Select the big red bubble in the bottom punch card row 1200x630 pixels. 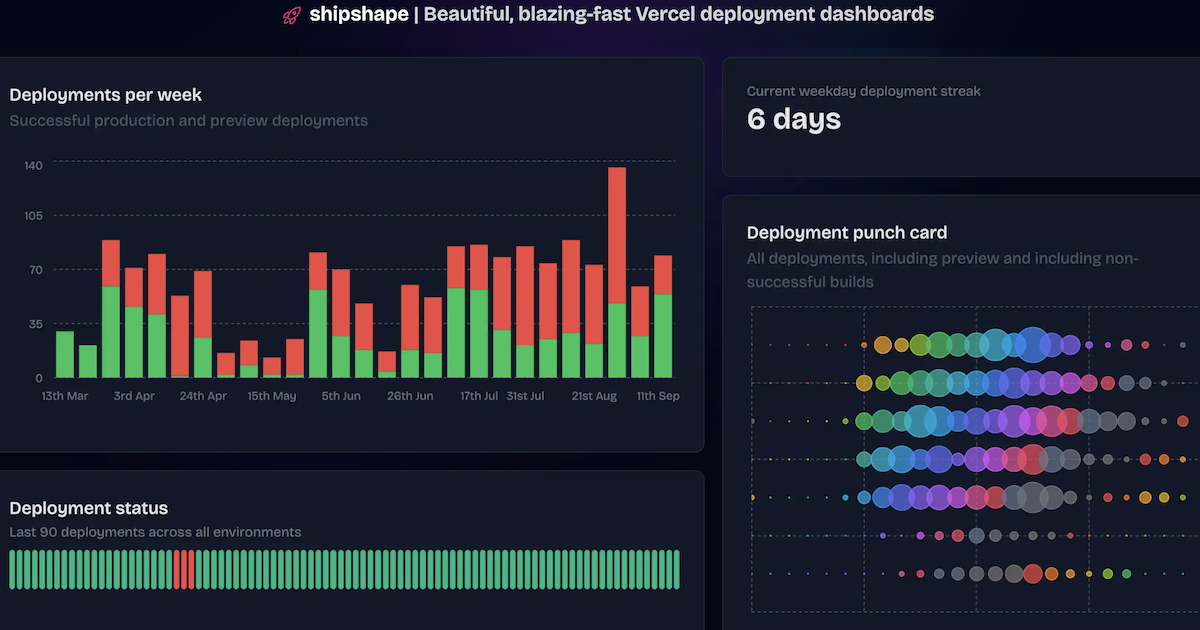1033,572
